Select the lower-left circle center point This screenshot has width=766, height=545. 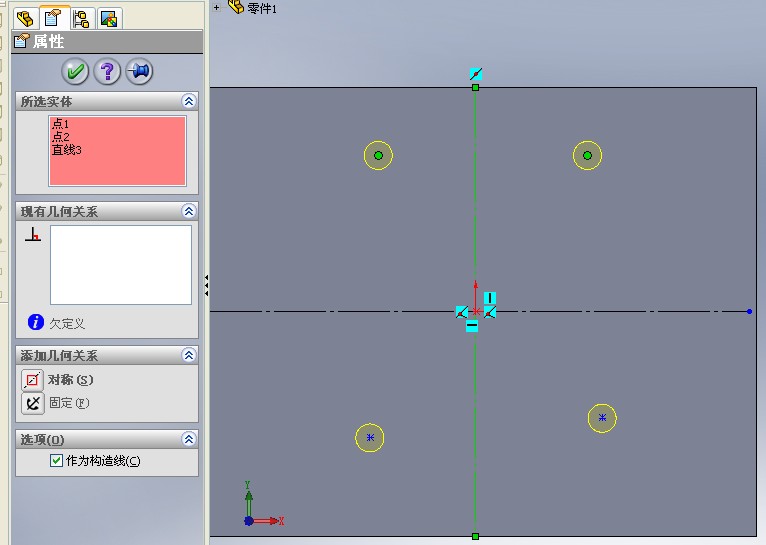370,438
